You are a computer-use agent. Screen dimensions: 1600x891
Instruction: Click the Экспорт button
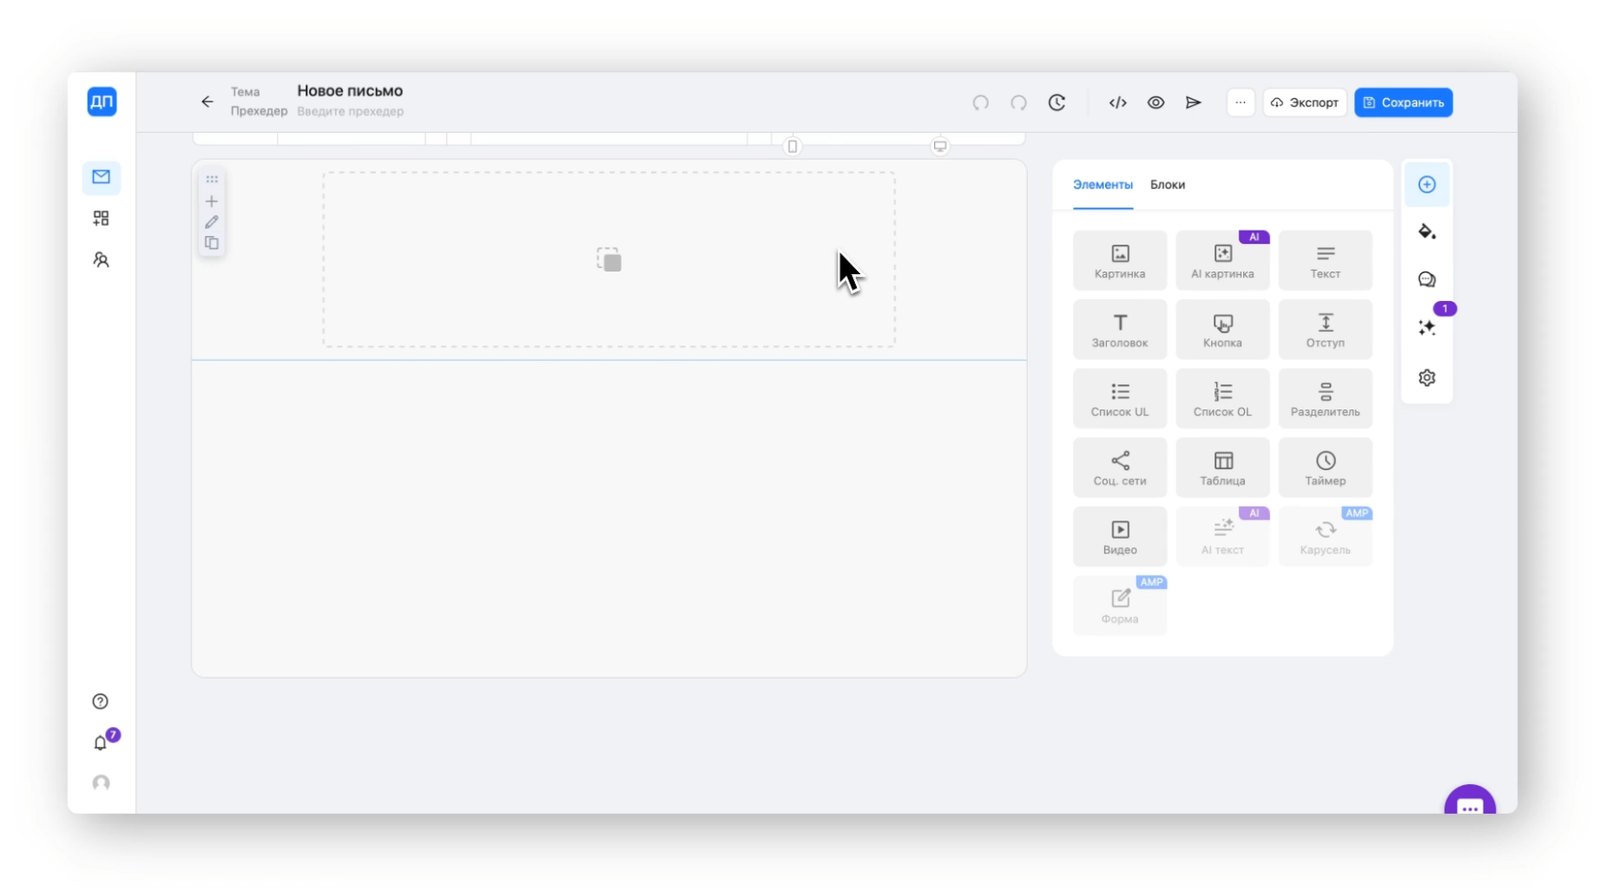(x=1305, y=102)
